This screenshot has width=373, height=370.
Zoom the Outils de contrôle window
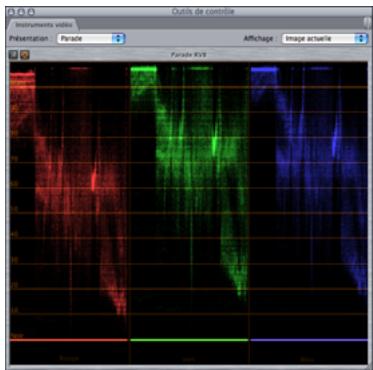(x=31, y=12)
